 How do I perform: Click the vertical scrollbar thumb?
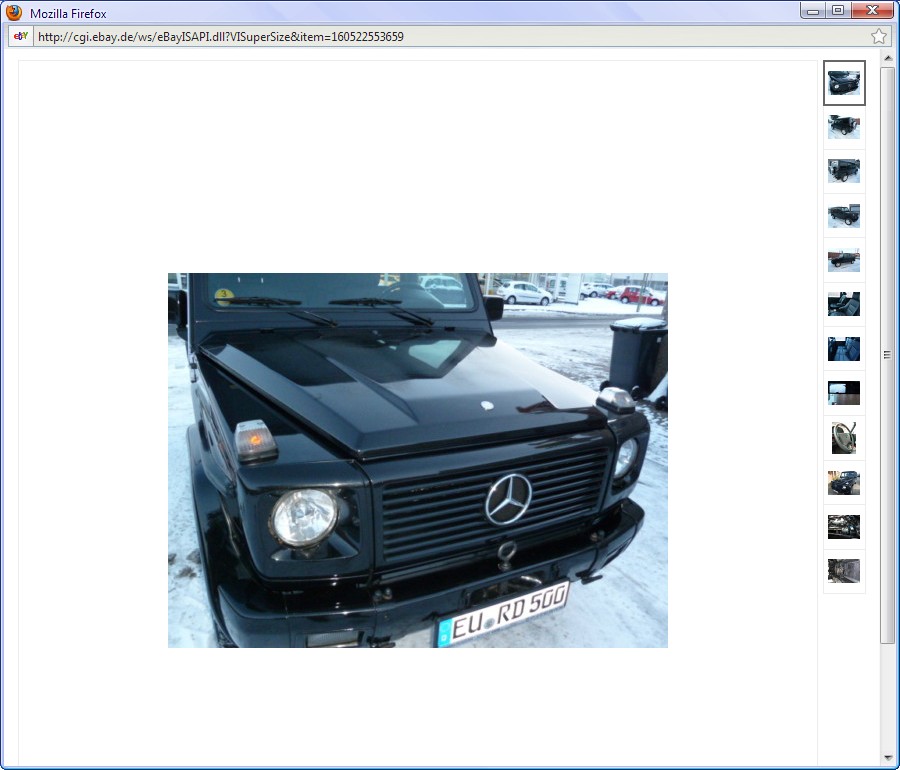[x=887, y=355]
